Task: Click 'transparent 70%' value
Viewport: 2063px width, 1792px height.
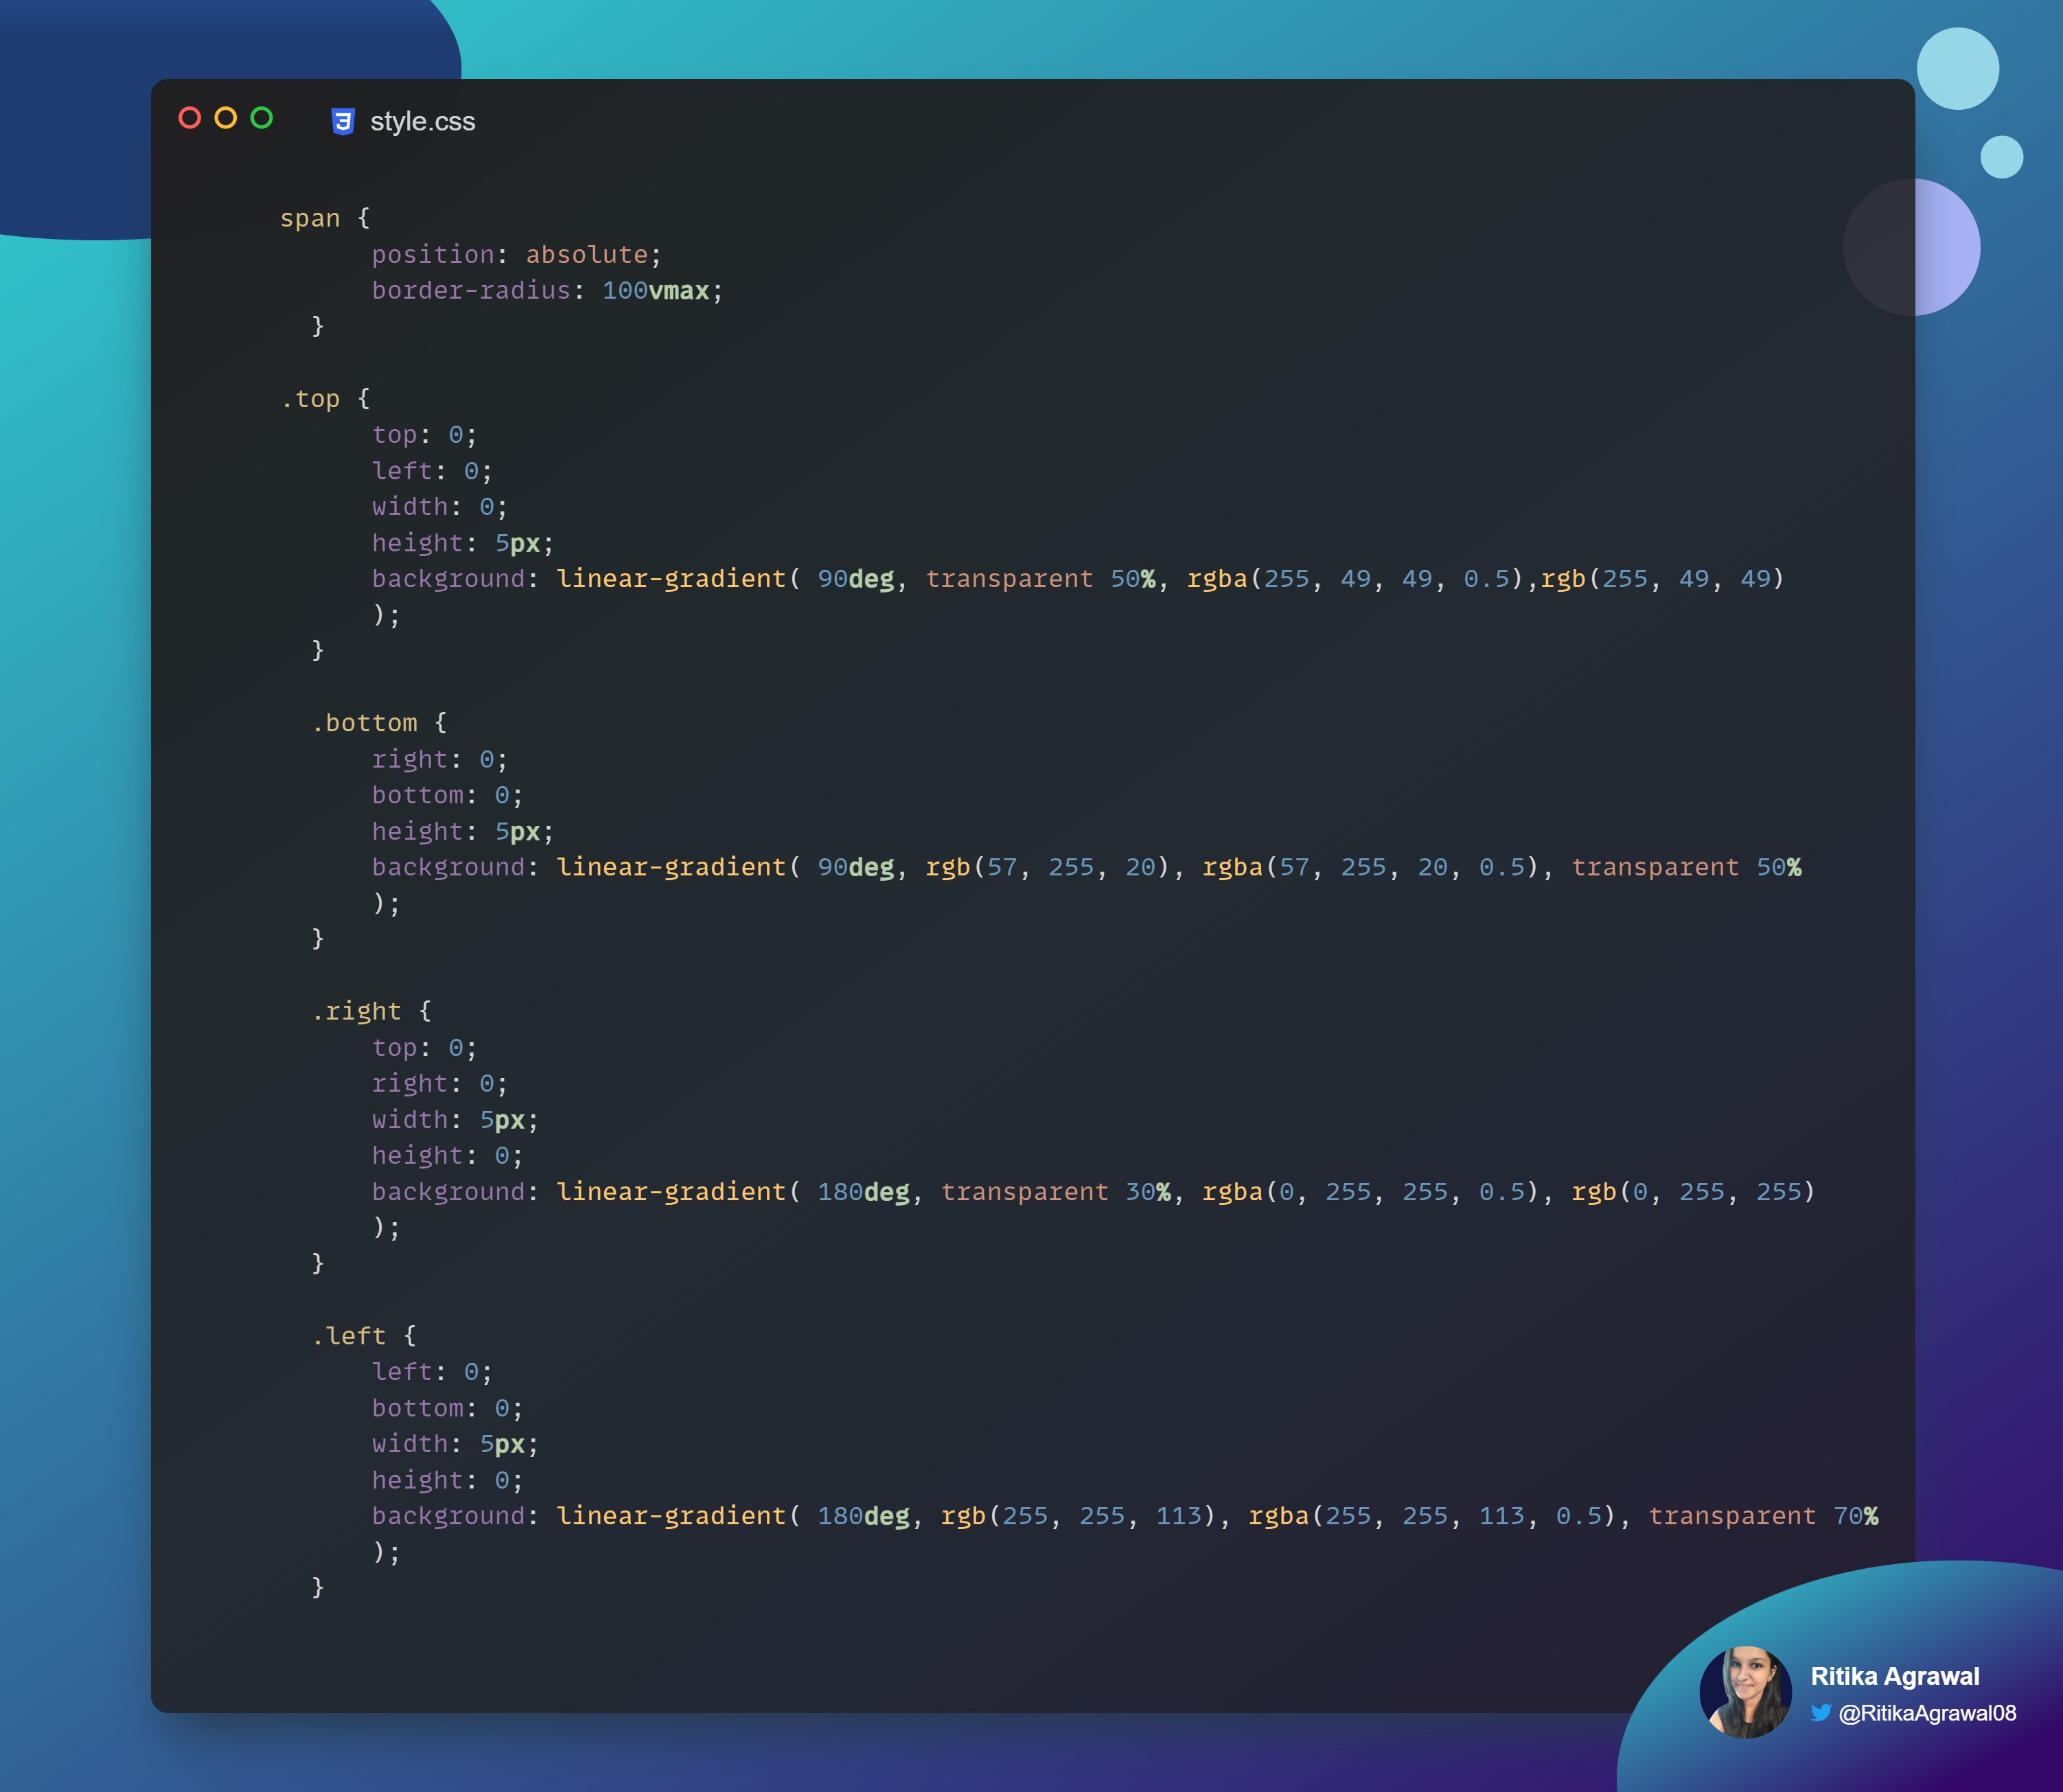Action: click(1763, 1516)
